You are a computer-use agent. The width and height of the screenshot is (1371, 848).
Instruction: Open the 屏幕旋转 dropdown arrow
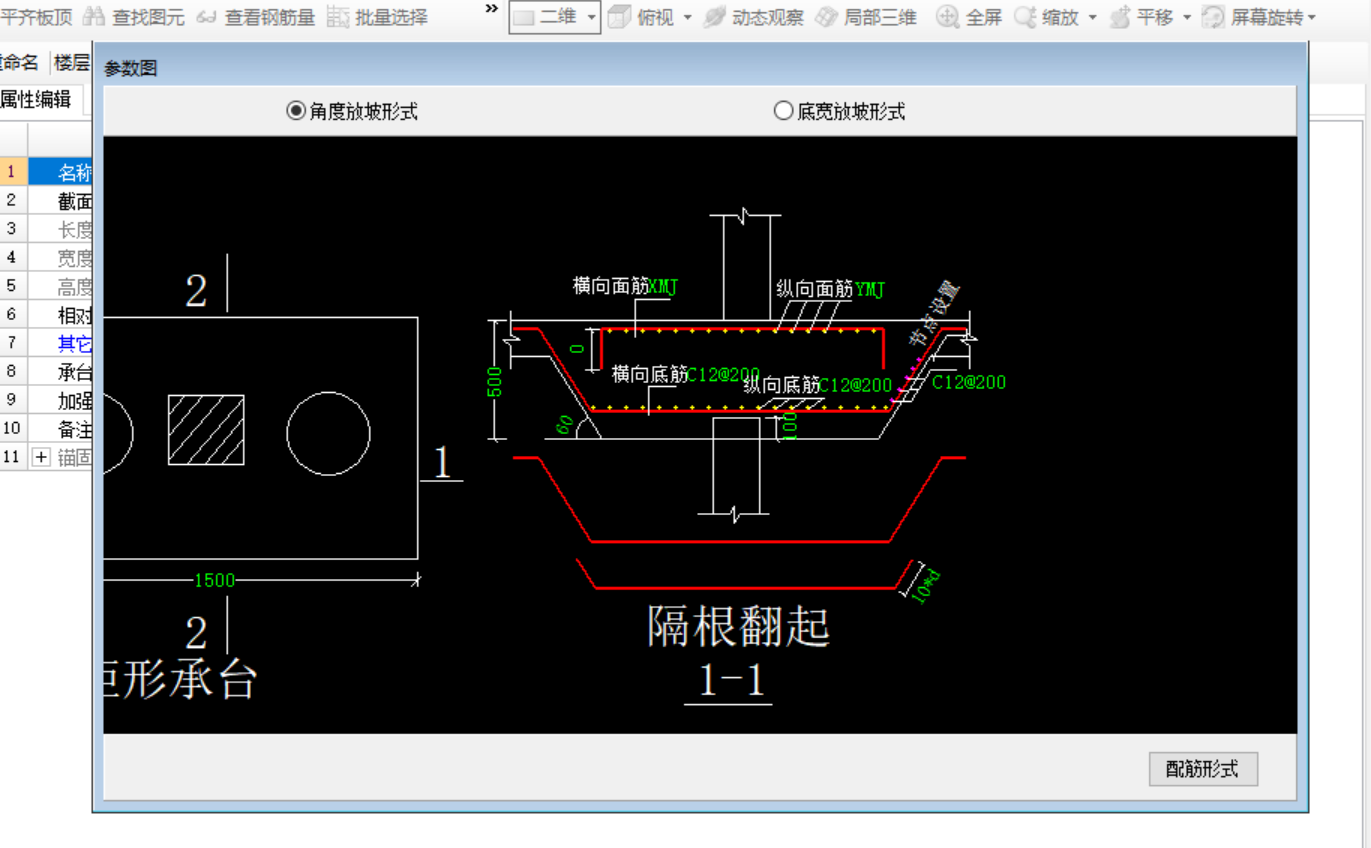1311,18
